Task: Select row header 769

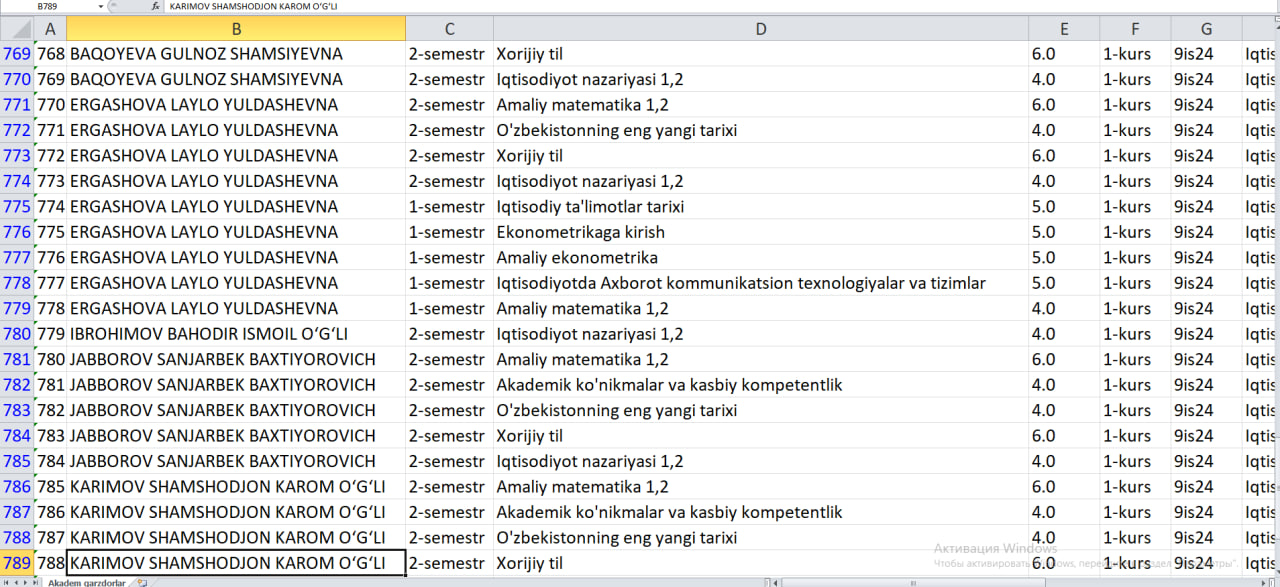Action: click(x=17, y=54)
